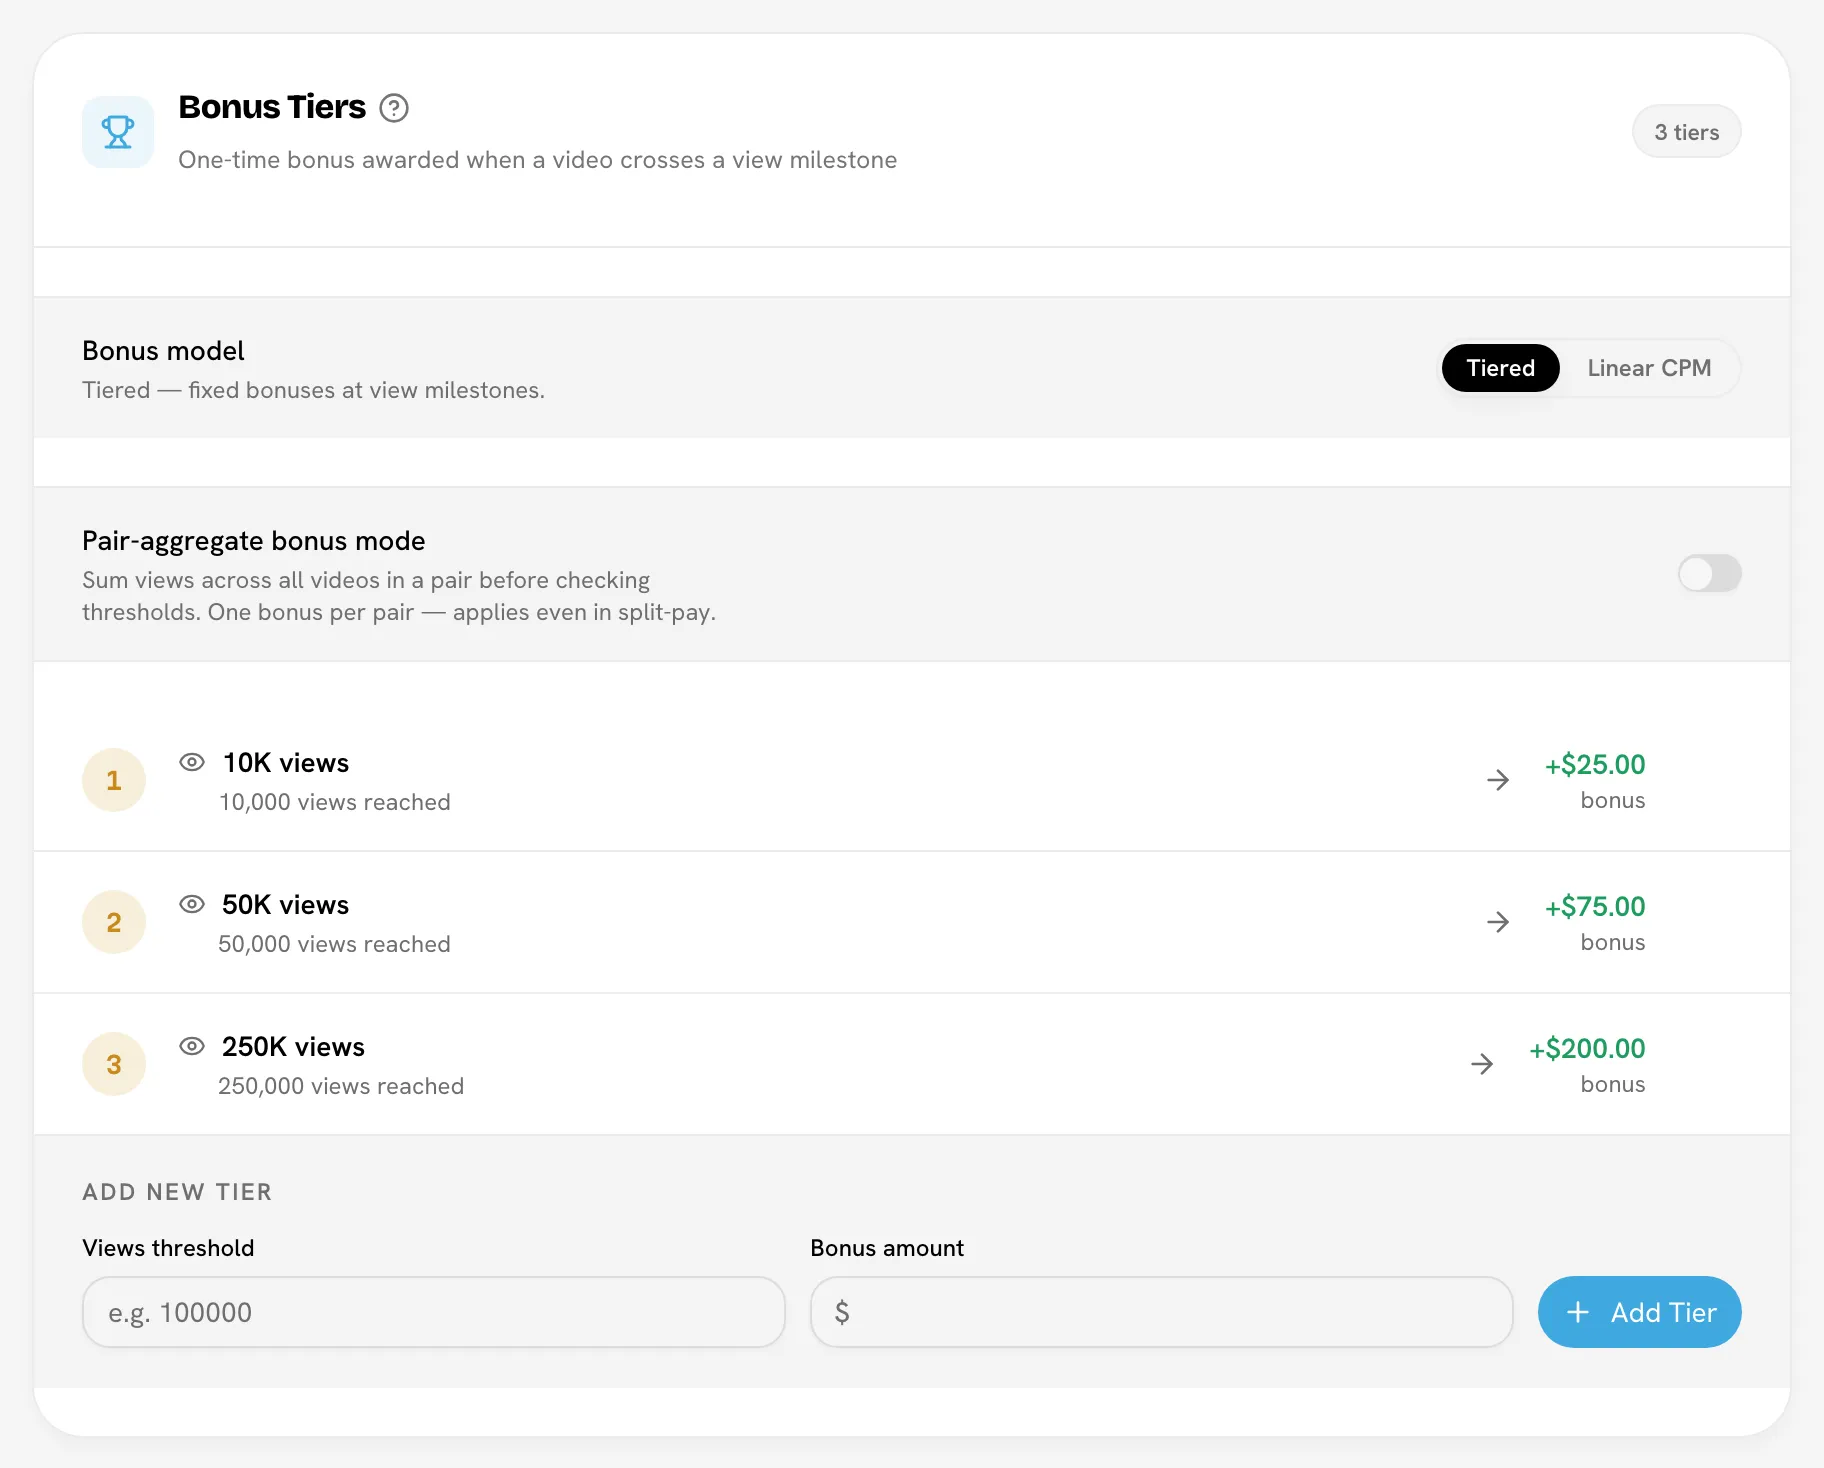Click the arrow icon before +$75.00 bonus

1498,922
